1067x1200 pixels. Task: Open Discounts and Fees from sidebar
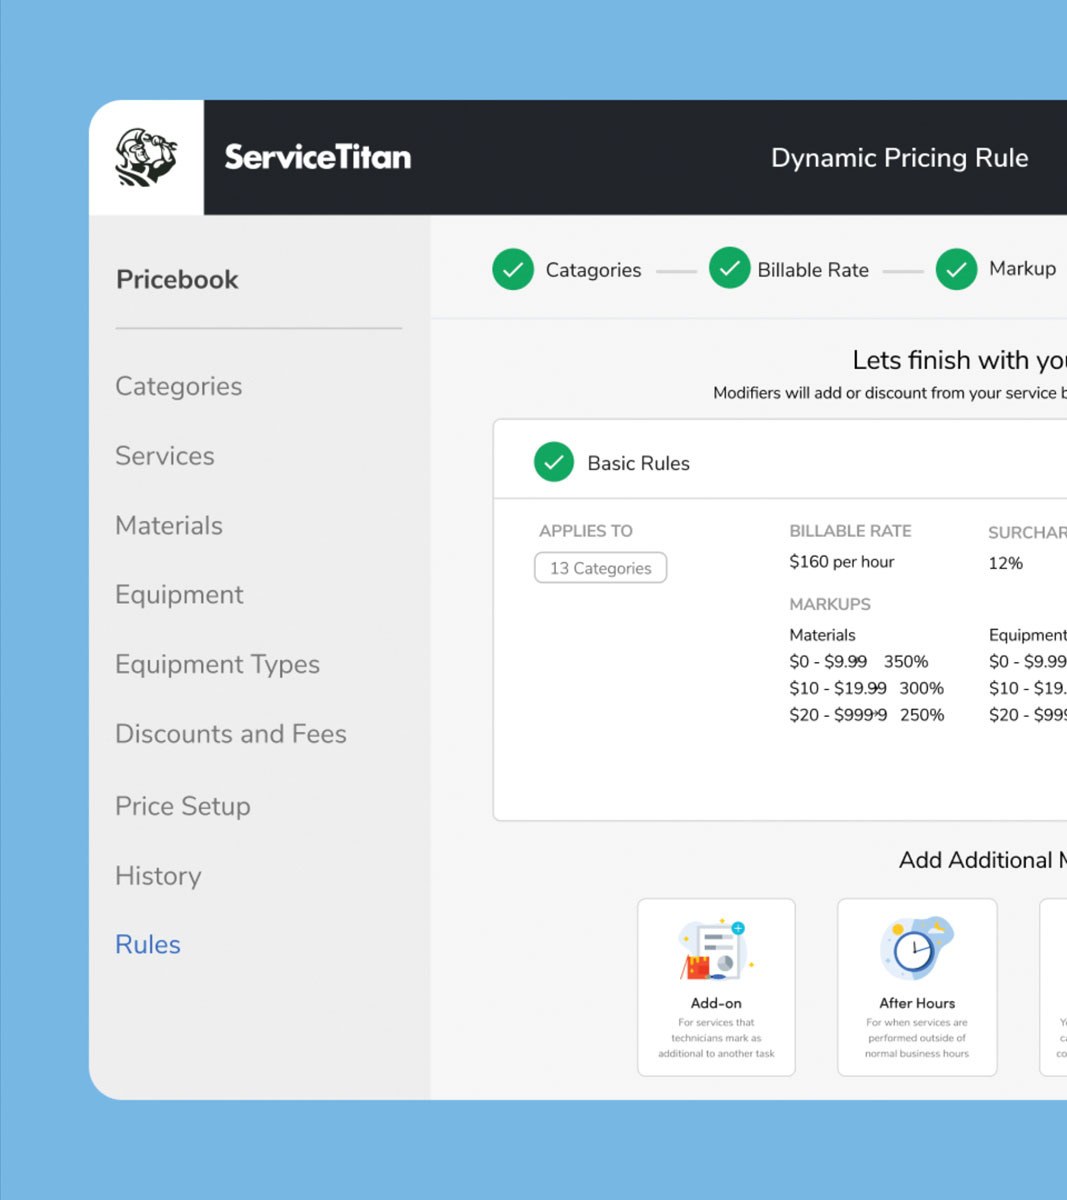[231, 733]
